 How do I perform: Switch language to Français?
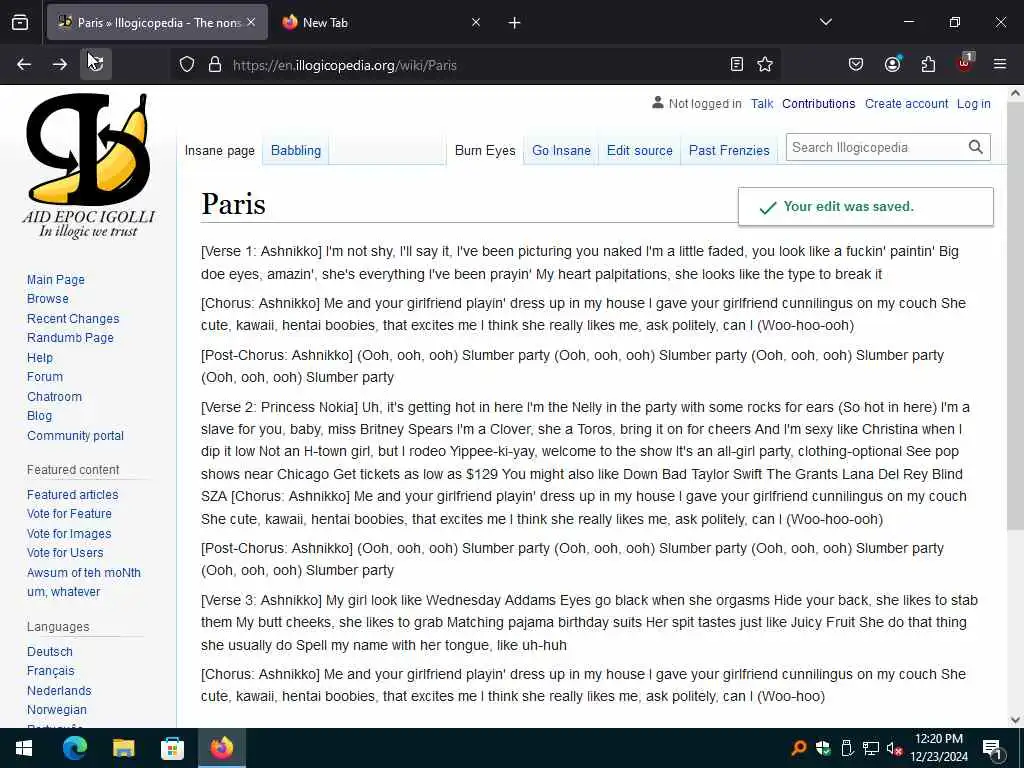click(50, 671)
